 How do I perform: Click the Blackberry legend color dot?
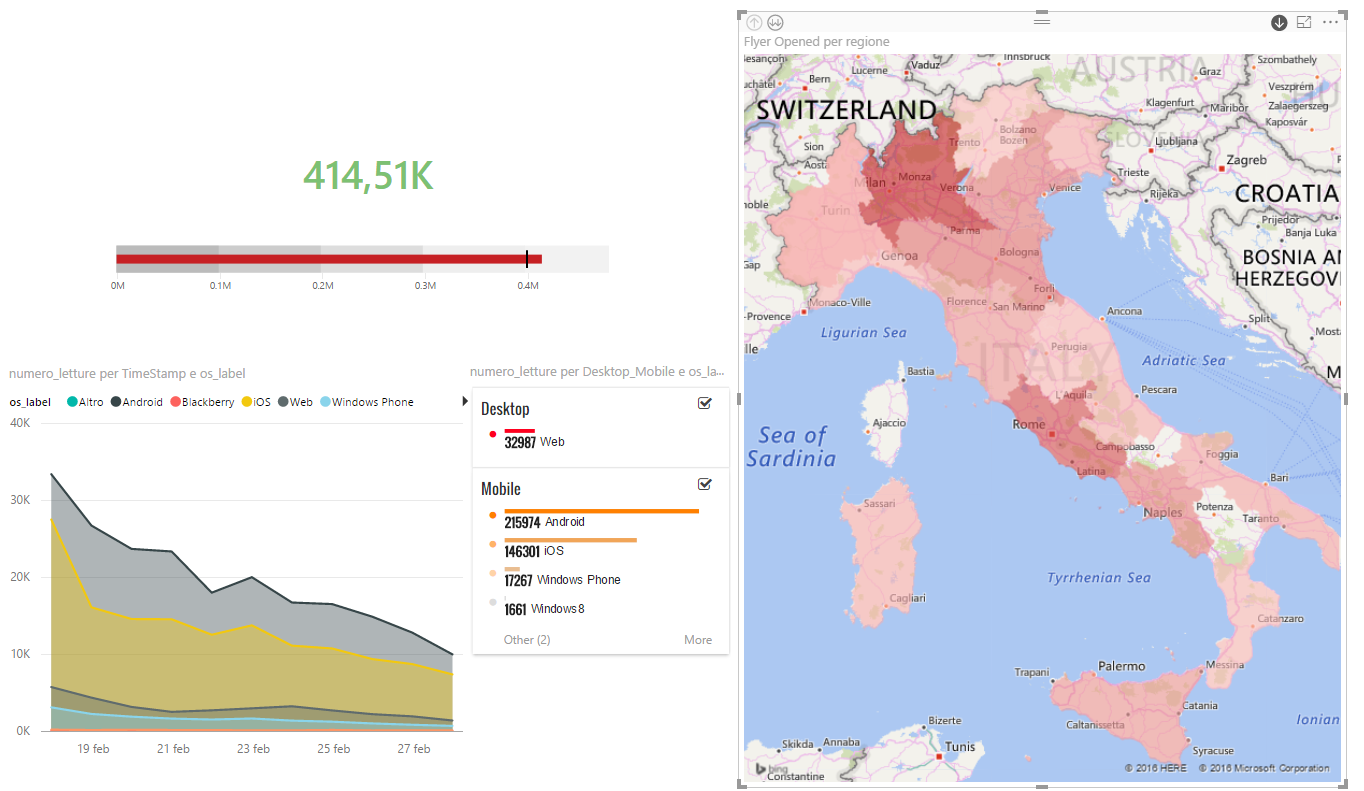coord(175,402)
